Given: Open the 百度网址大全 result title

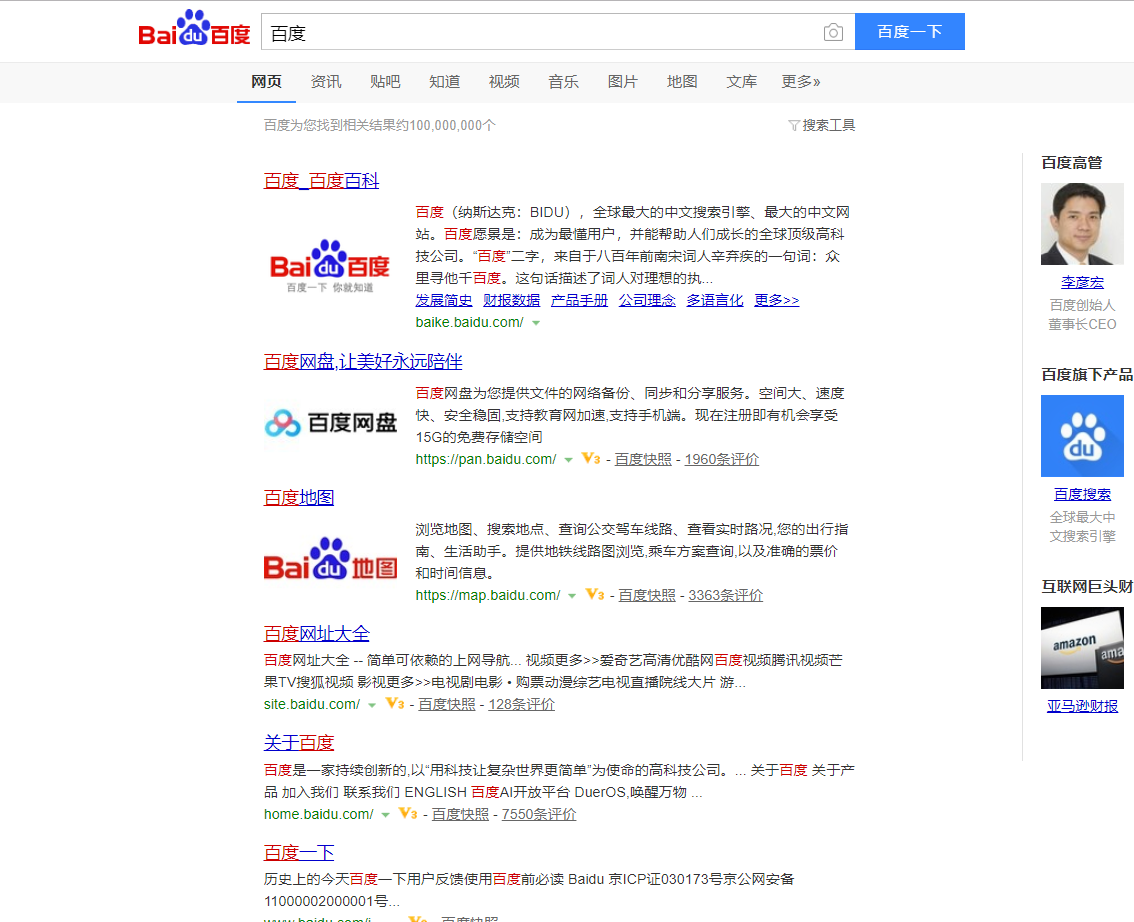Looking at the screenshot, I should 317,633.
